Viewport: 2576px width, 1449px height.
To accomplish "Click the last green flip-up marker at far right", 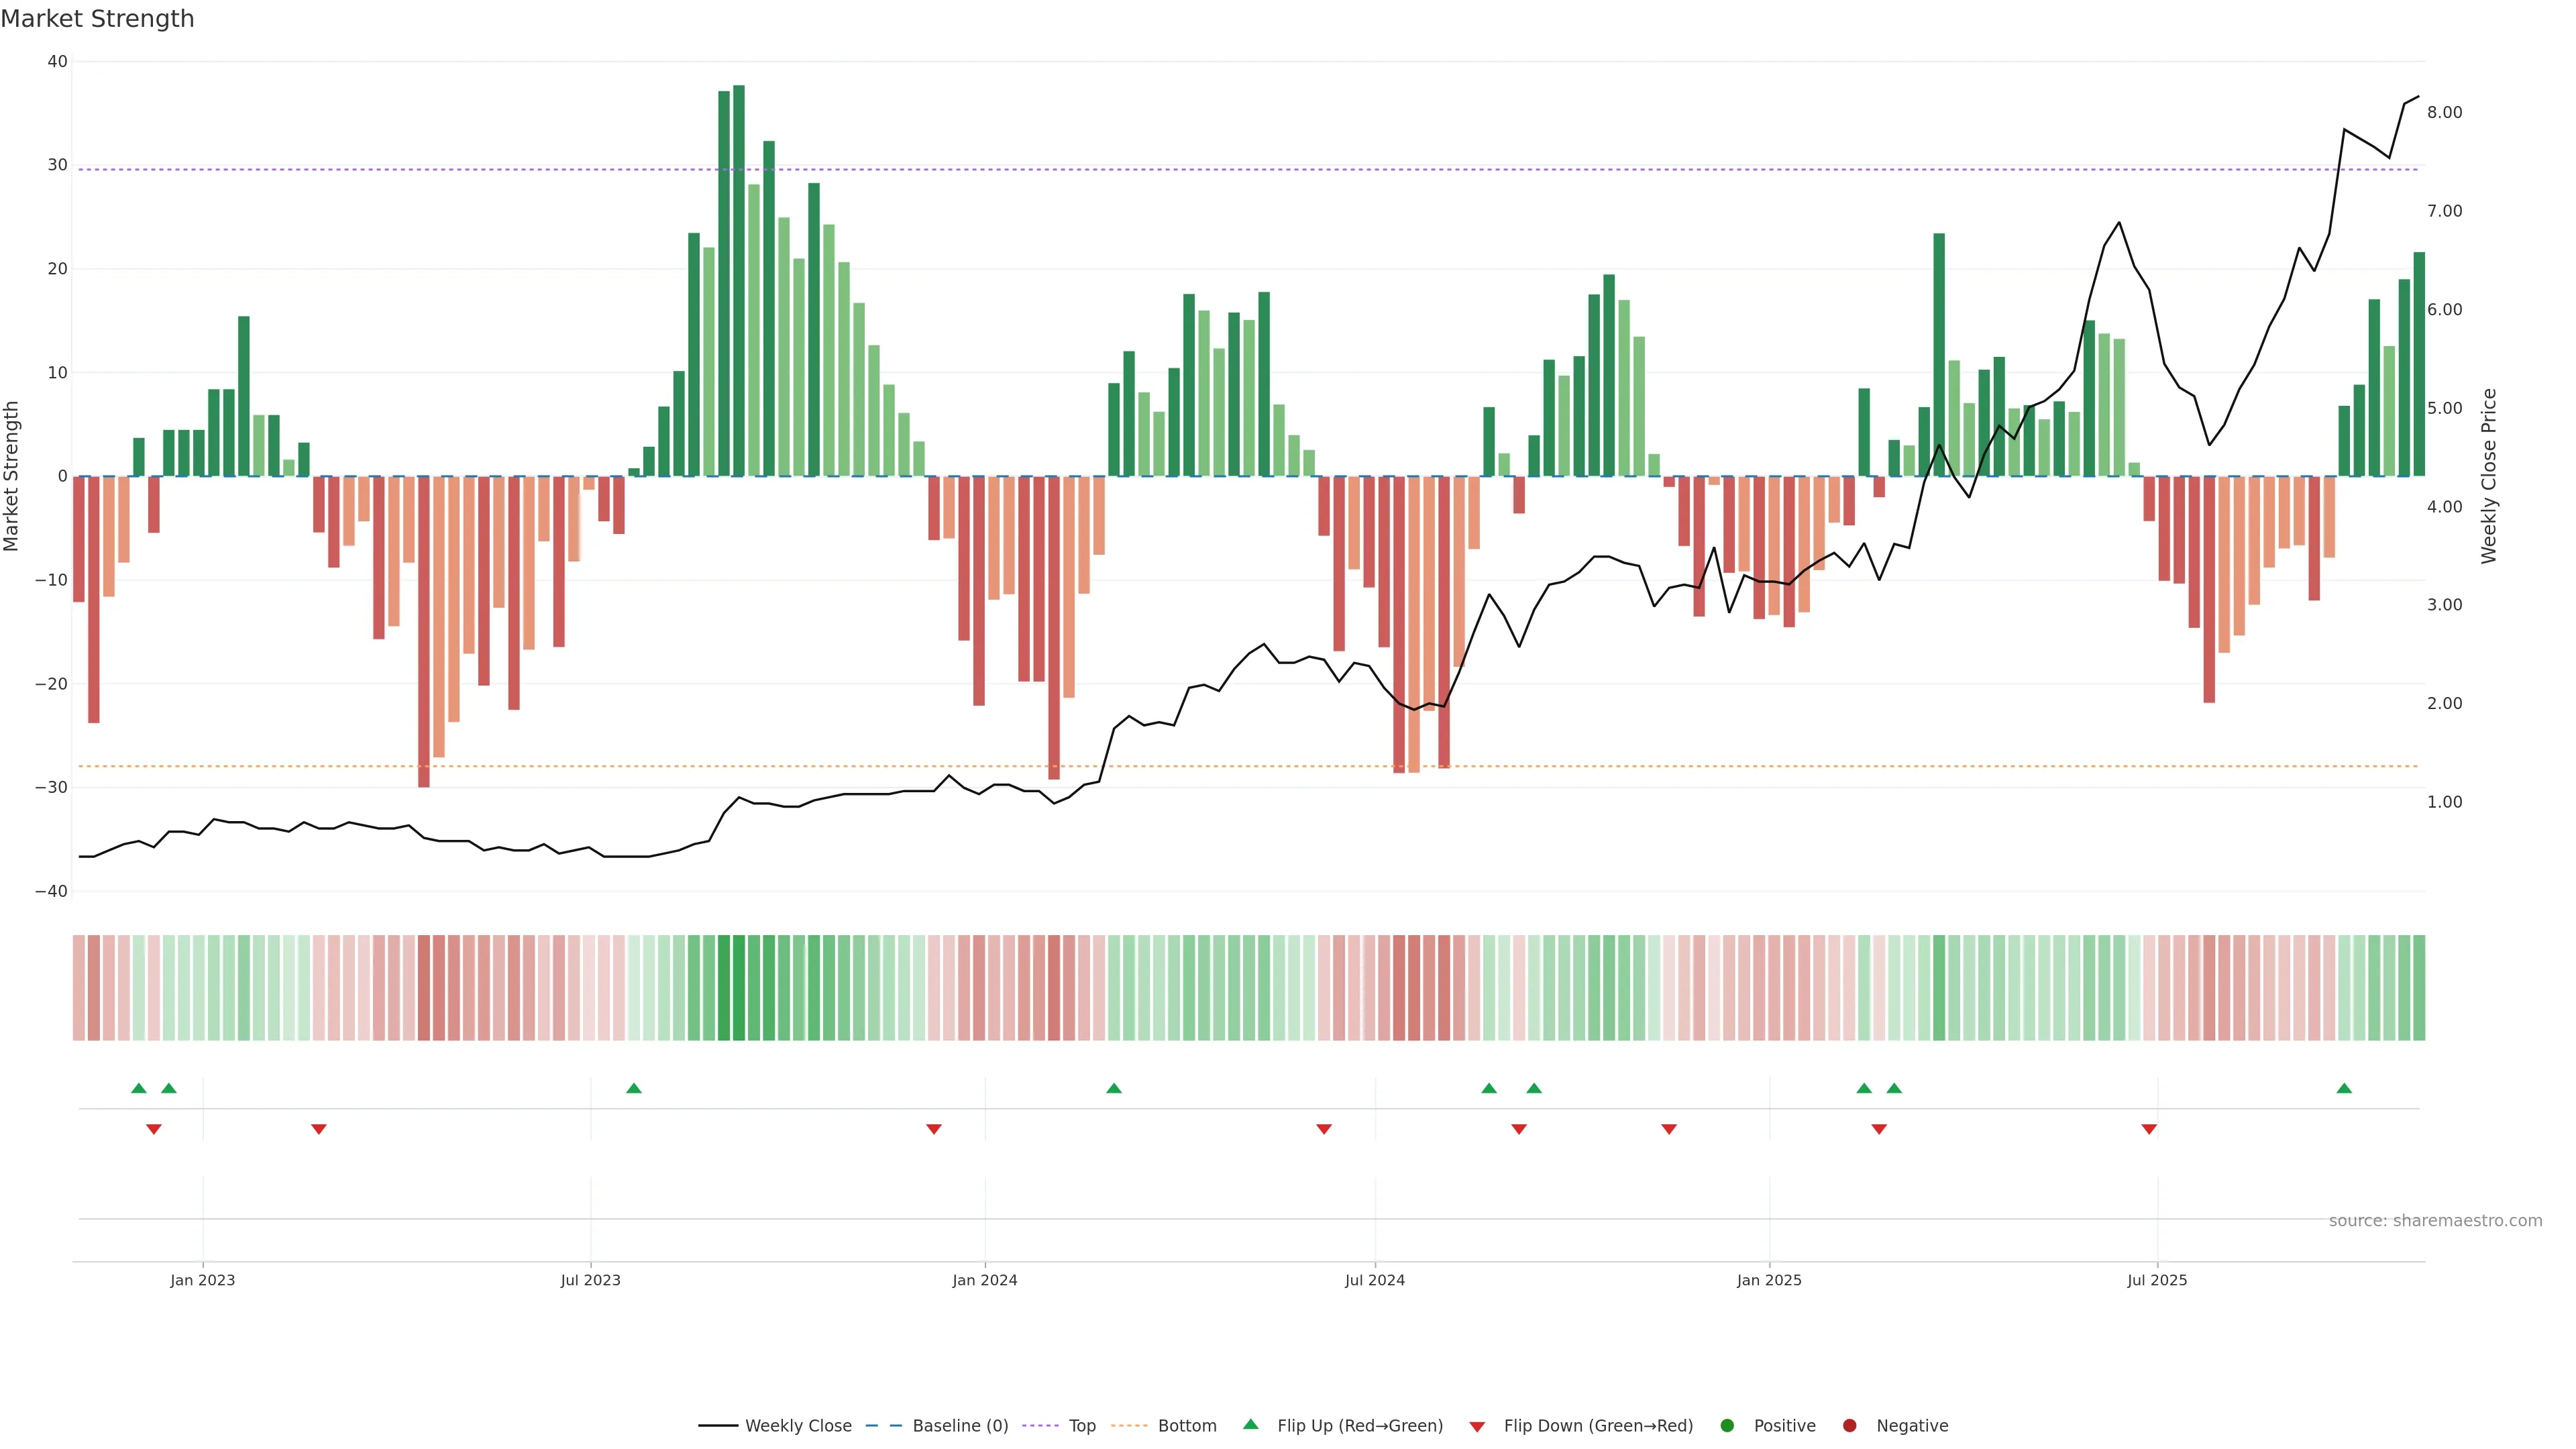I will tap(2344, 1088).
